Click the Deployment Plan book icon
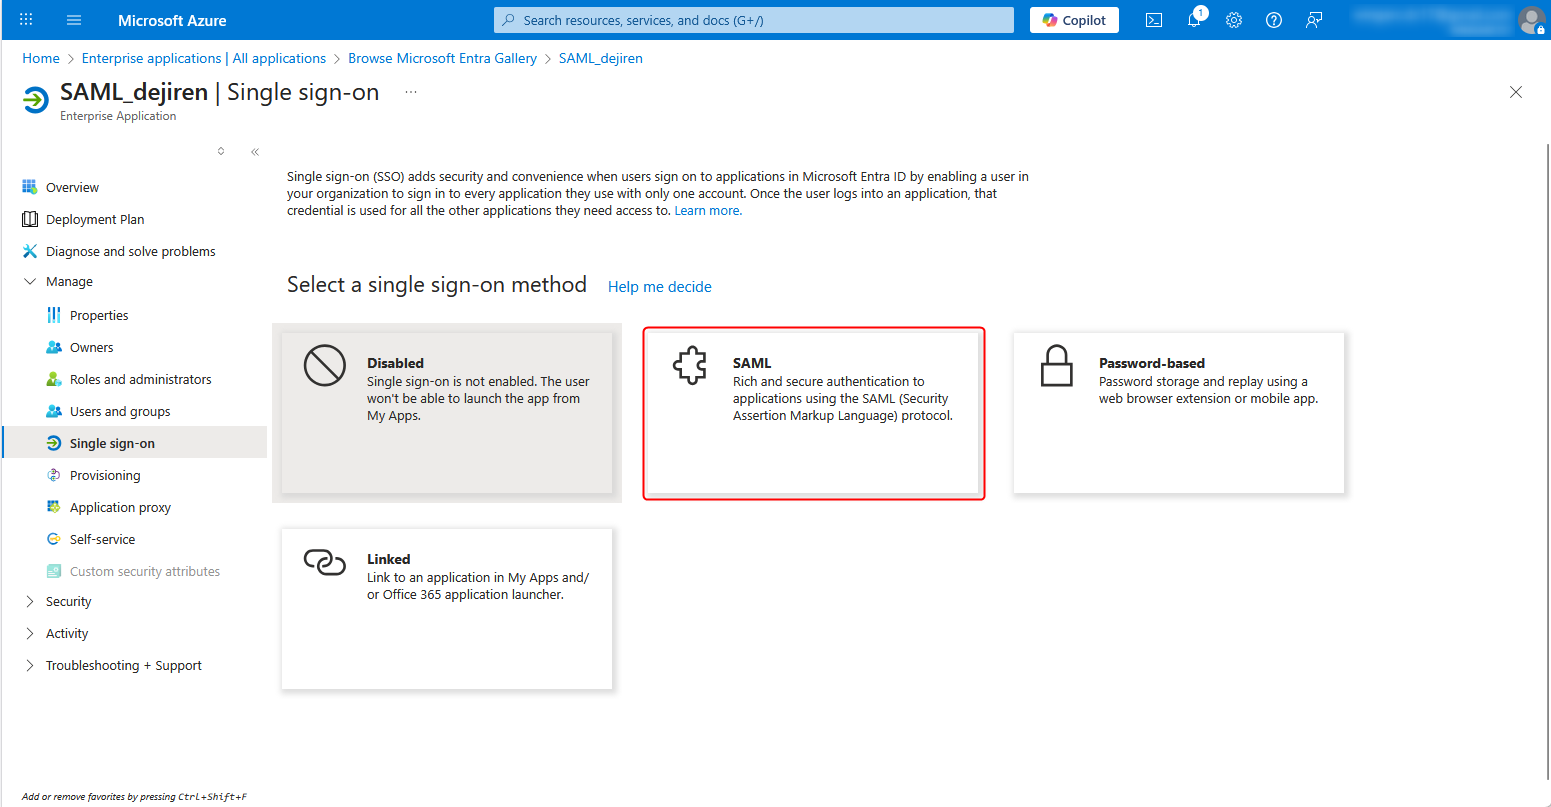The height and width of the screenshot is (807, 1551). (30, 219)
